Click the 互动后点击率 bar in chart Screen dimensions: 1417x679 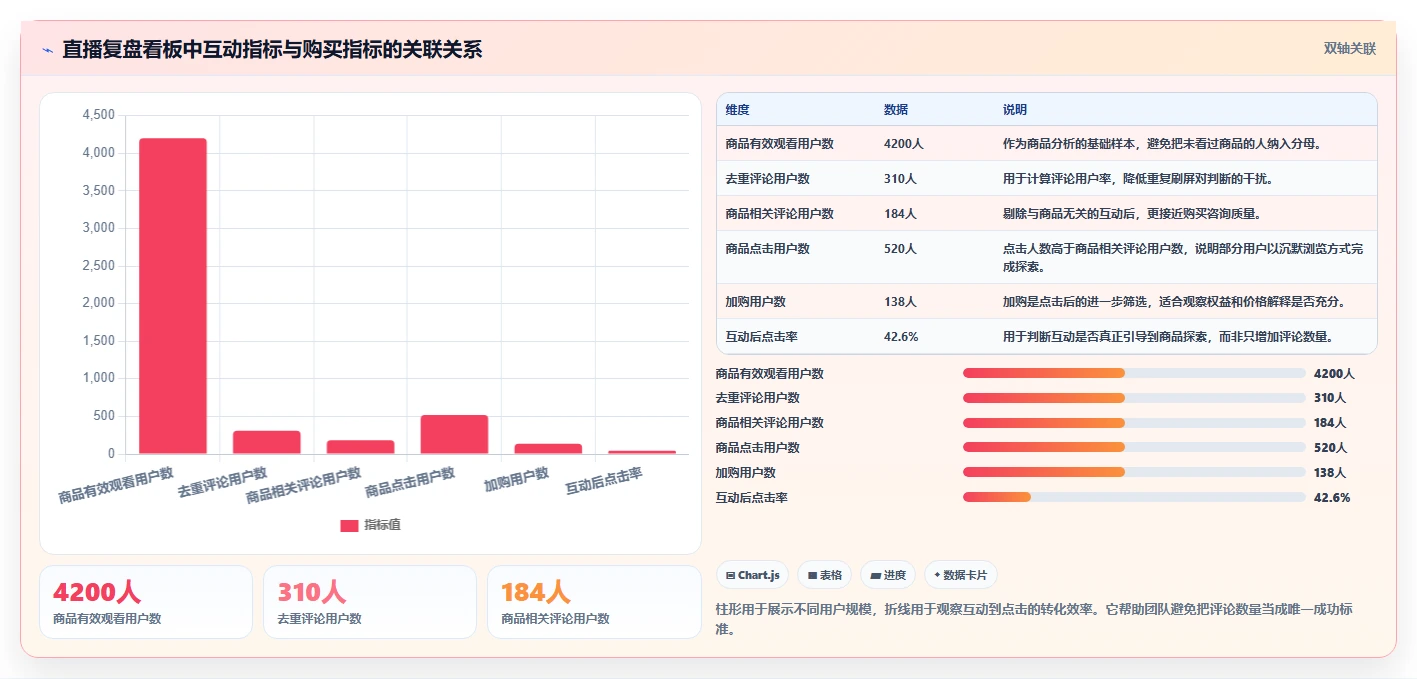[642, 452]
